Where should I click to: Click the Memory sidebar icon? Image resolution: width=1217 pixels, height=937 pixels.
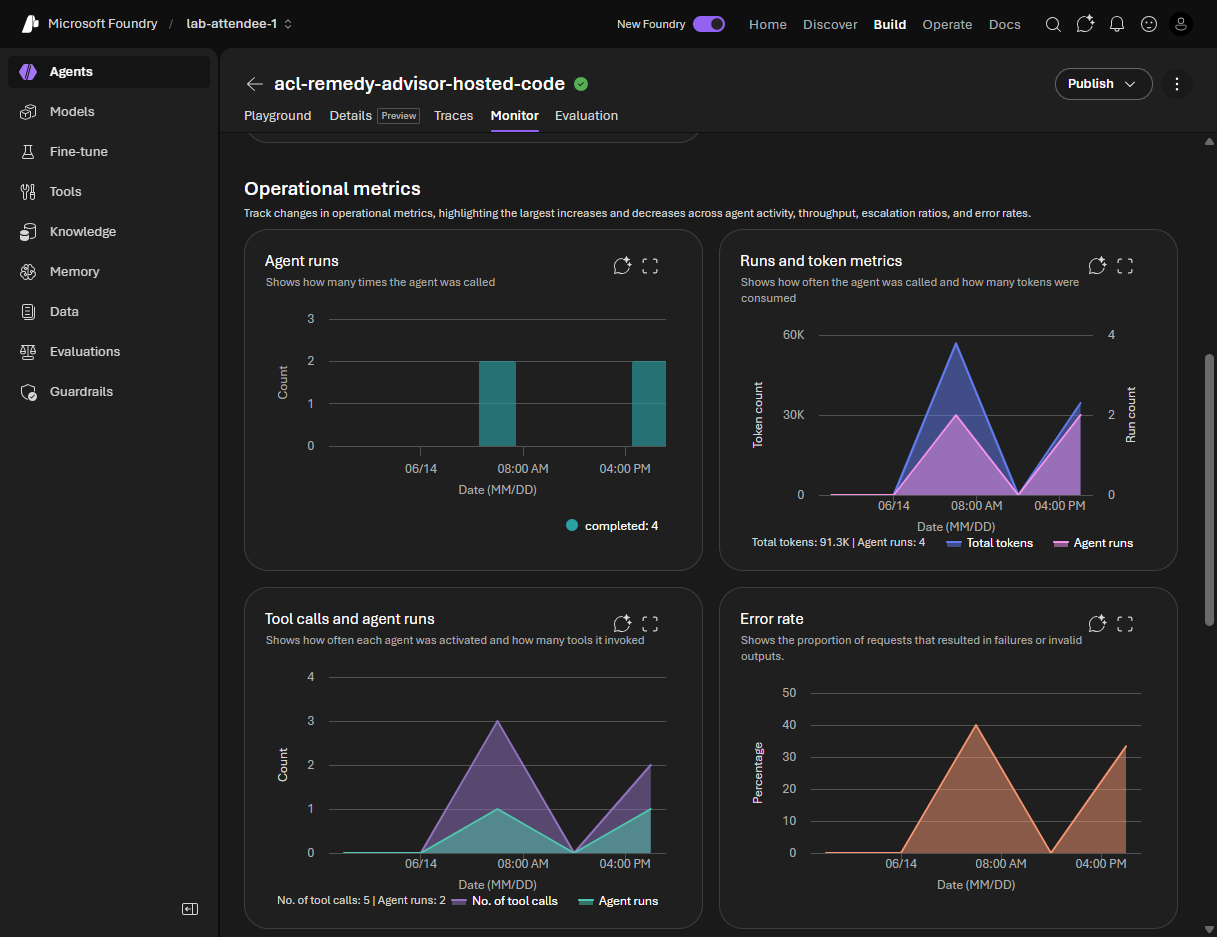(29, 272)
